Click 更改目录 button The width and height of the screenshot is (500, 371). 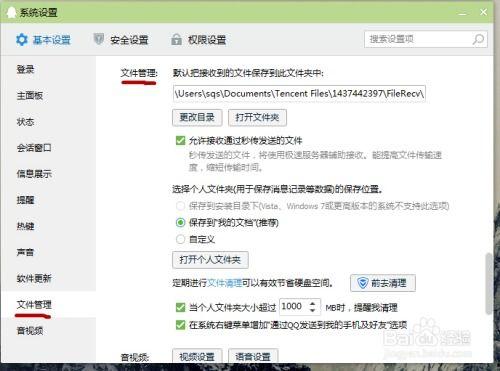point(197,117)
